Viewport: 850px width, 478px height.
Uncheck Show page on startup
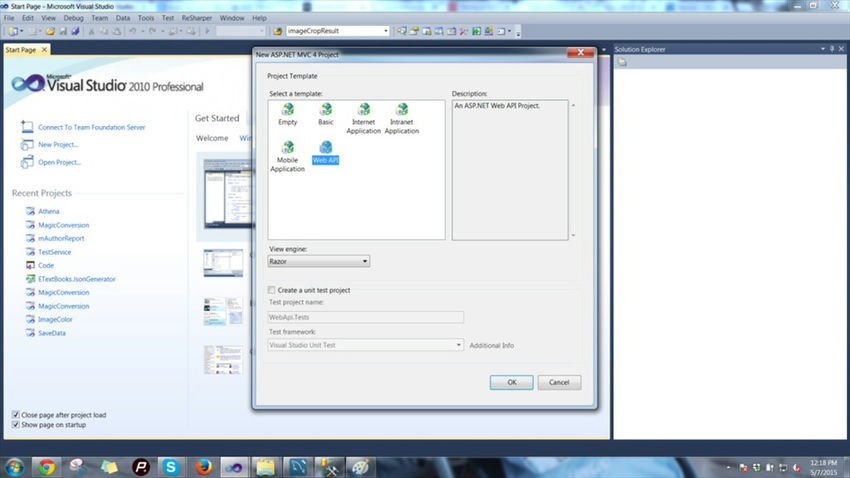tap(16, 425)
